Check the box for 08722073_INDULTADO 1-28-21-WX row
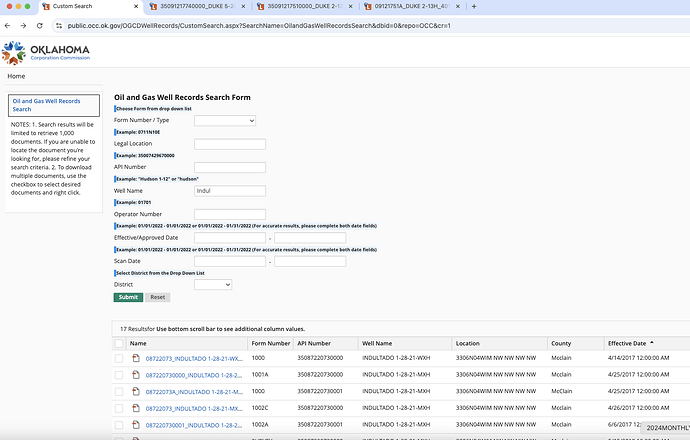 (x=119, y=358)
